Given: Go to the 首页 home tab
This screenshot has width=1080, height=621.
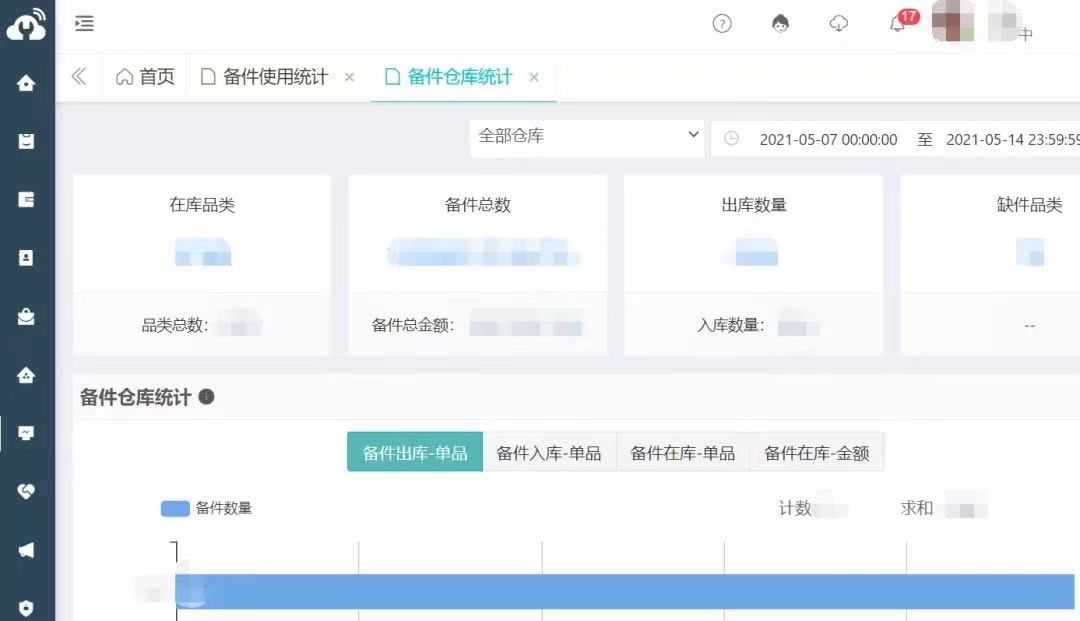Looking at the screenshot, I should tap(146, 78).
